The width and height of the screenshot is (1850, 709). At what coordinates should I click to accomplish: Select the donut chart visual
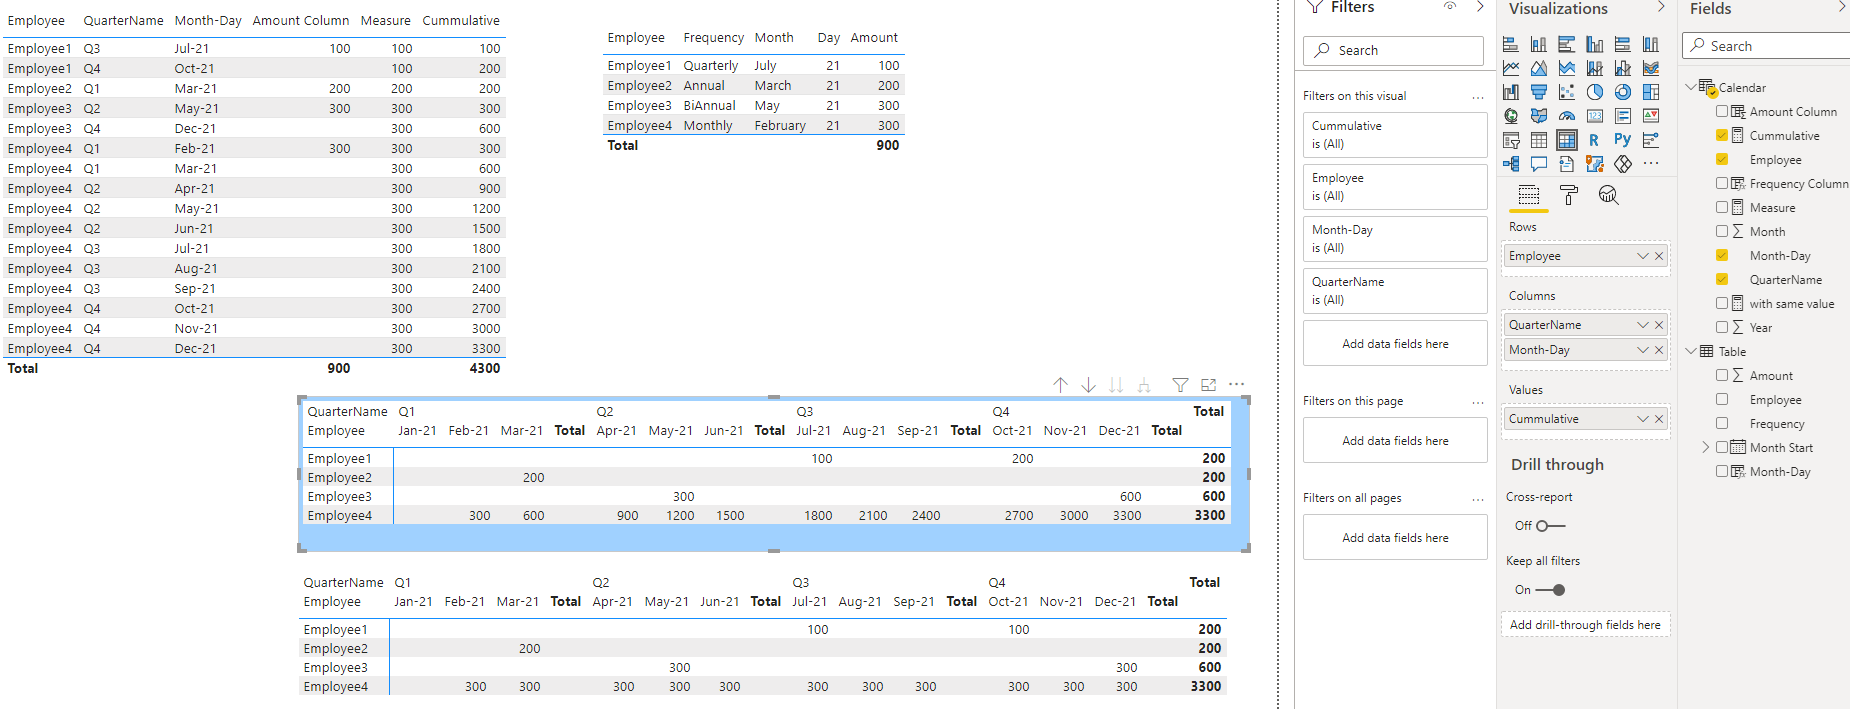coord(1623,92)
